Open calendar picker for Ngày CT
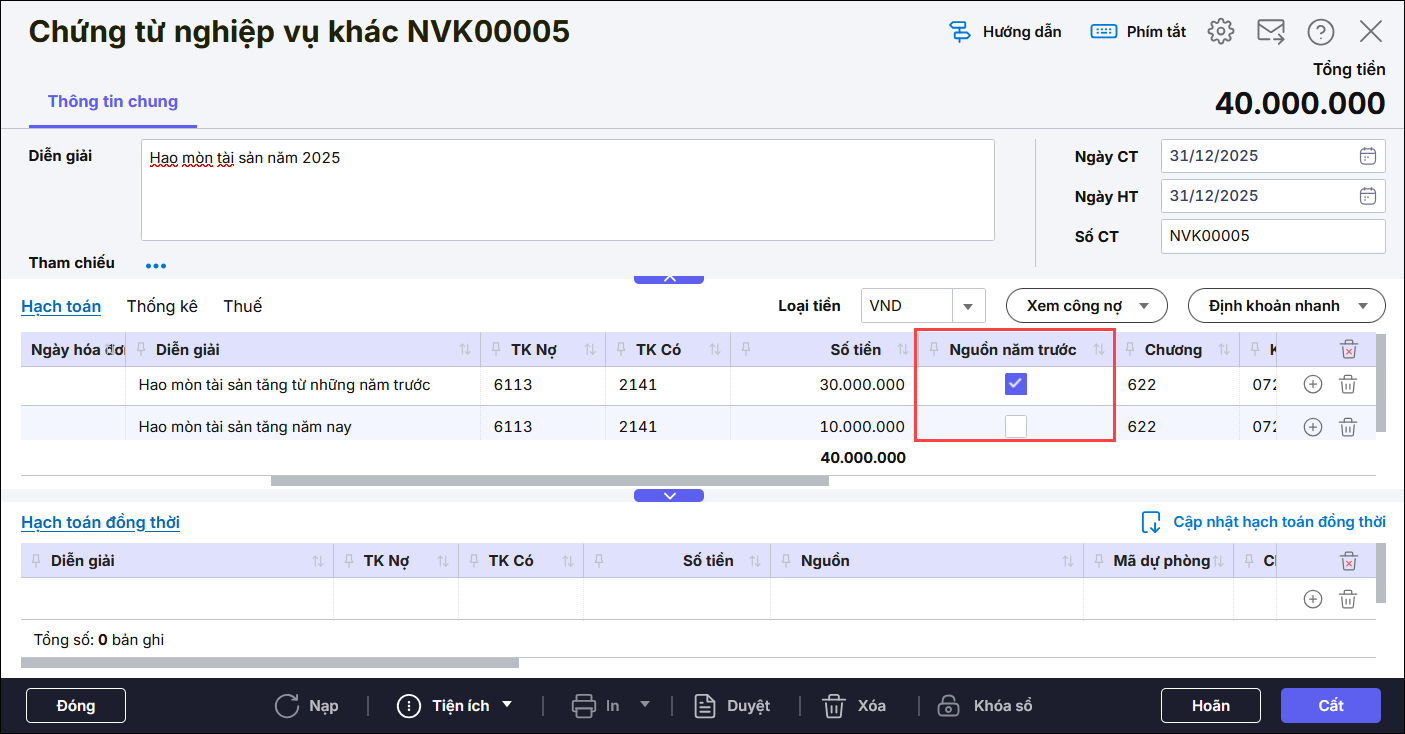This screenshot has width=1405, height=734. [1367, 156]
